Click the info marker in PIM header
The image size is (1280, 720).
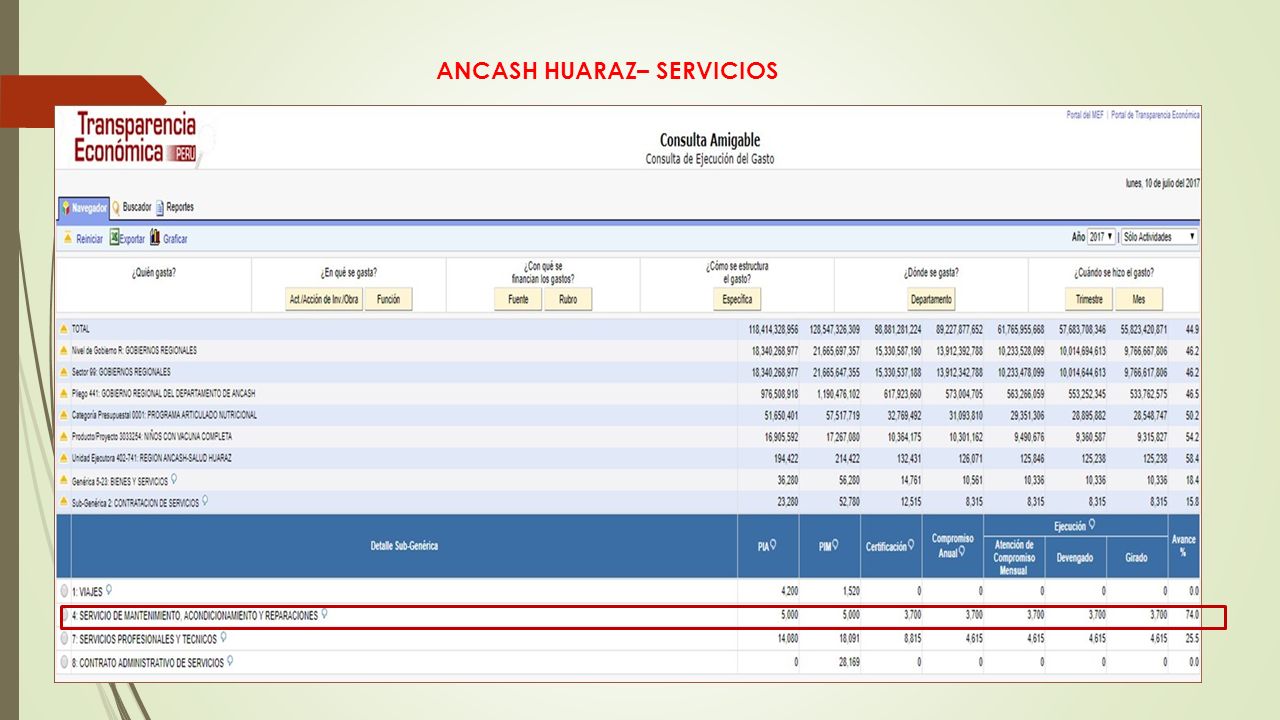(x=836, y=545)
